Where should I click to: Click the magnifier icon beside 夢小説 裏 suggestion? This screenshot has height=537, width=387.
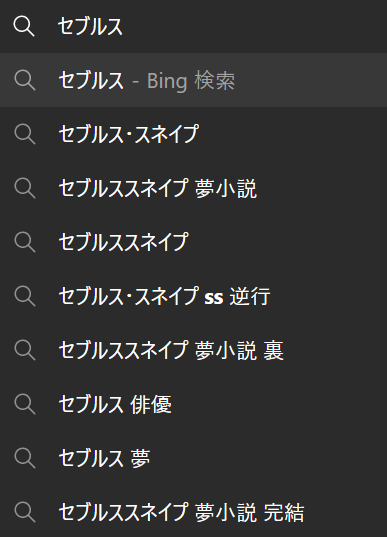point(25,350)
